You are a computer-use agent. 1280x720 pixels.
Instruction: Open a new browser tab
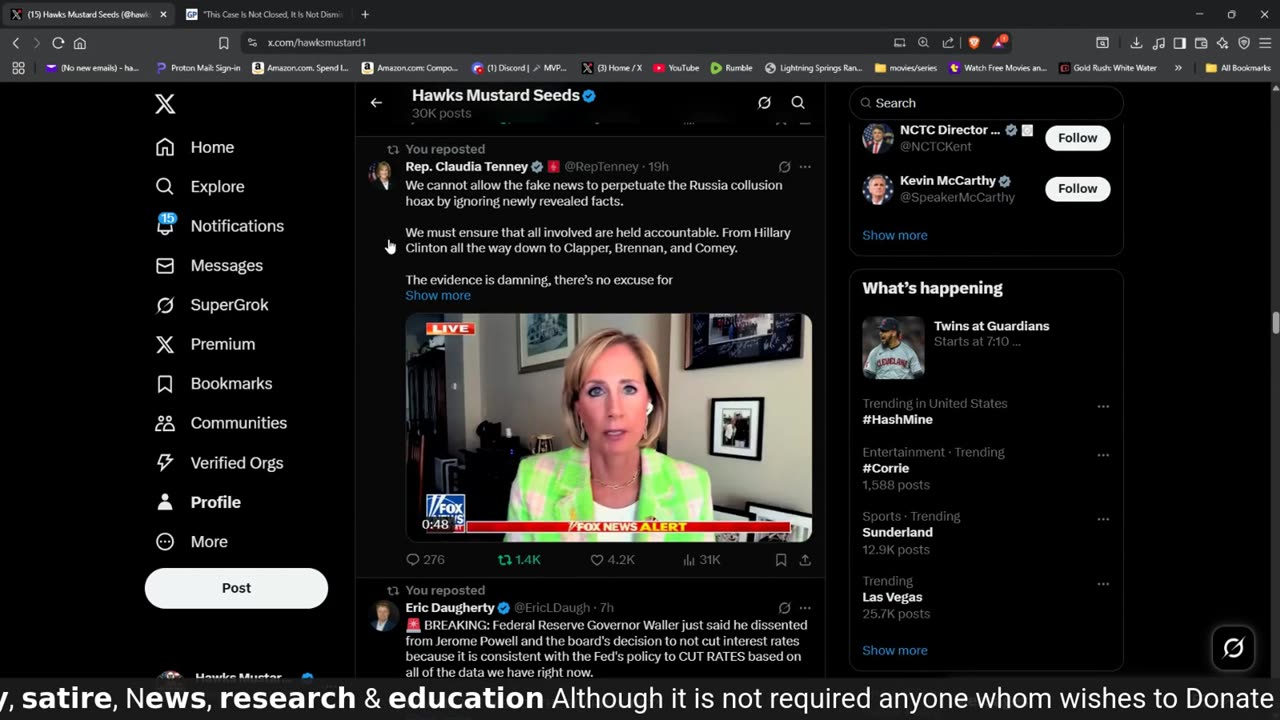(365, 14)
